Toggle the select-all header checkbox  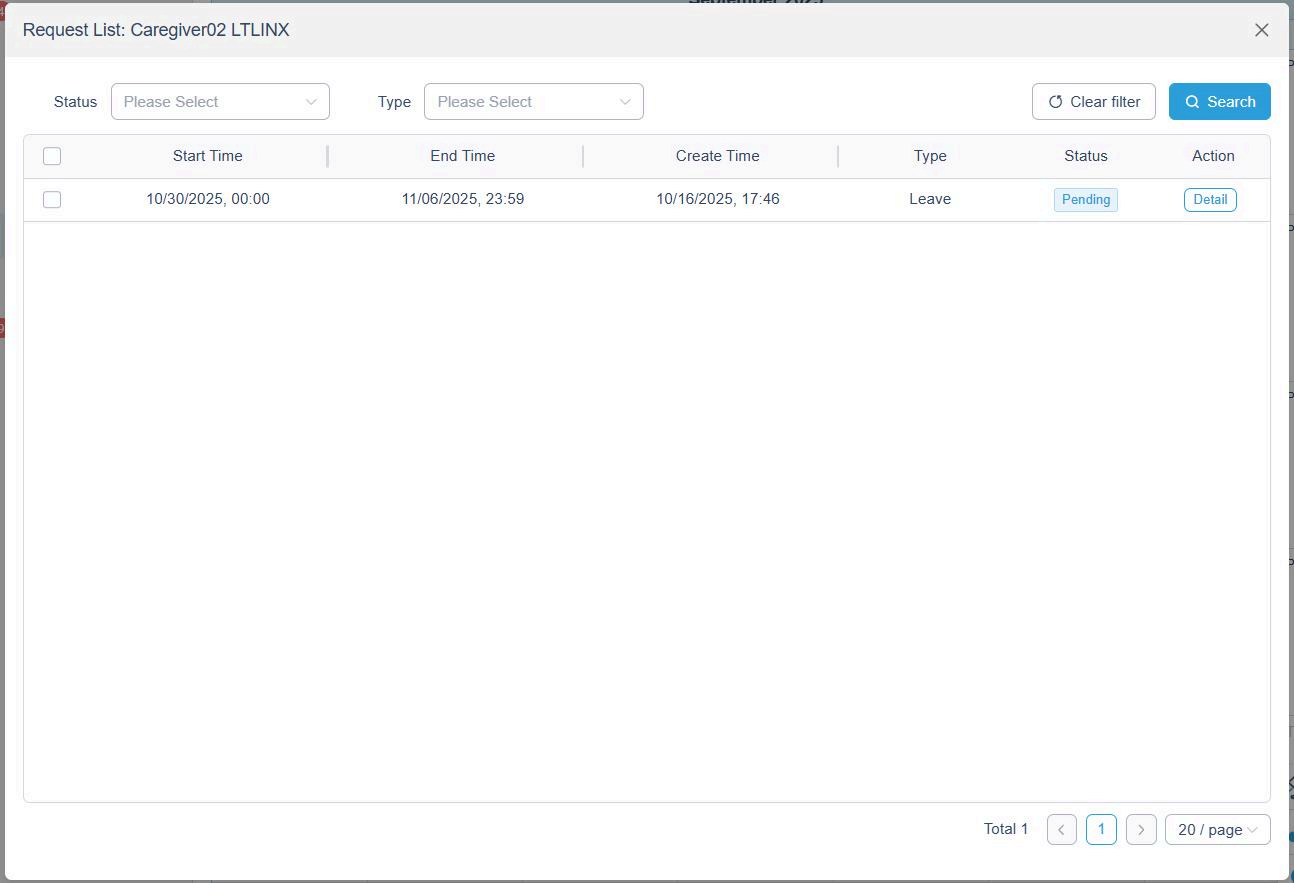coord(52,156)
